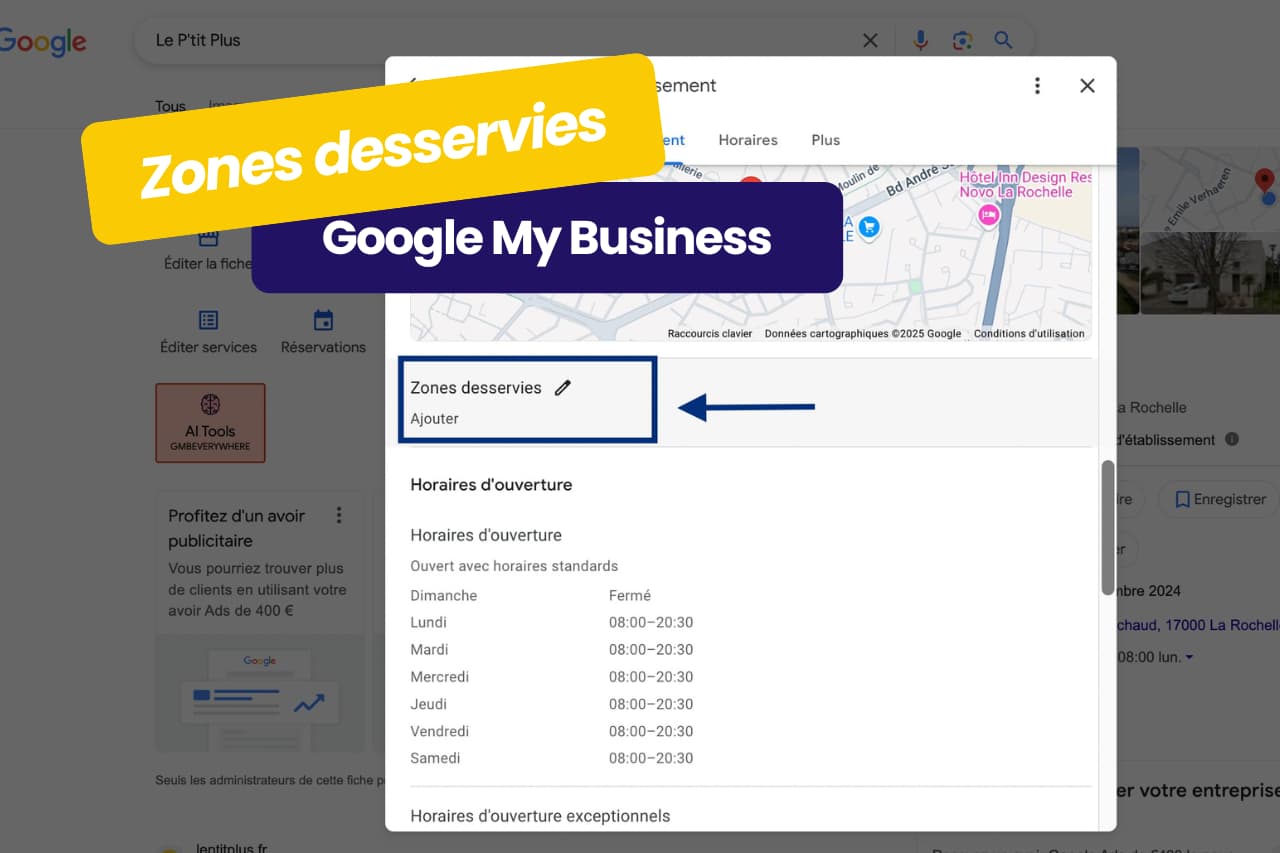The image size is (1280, 853).
Task: Open the street map thumbnail with red pin
Action: tap(1210, 190)
